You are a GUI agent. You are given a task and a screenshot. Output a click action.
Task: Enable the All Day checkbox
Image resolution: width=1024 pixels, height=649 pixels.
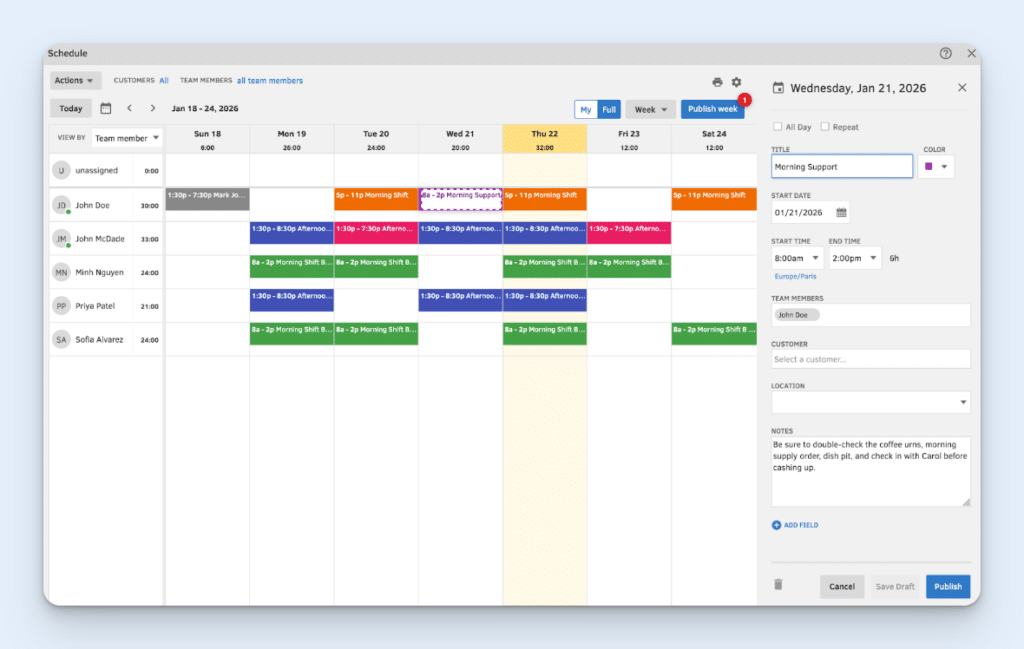776,126
